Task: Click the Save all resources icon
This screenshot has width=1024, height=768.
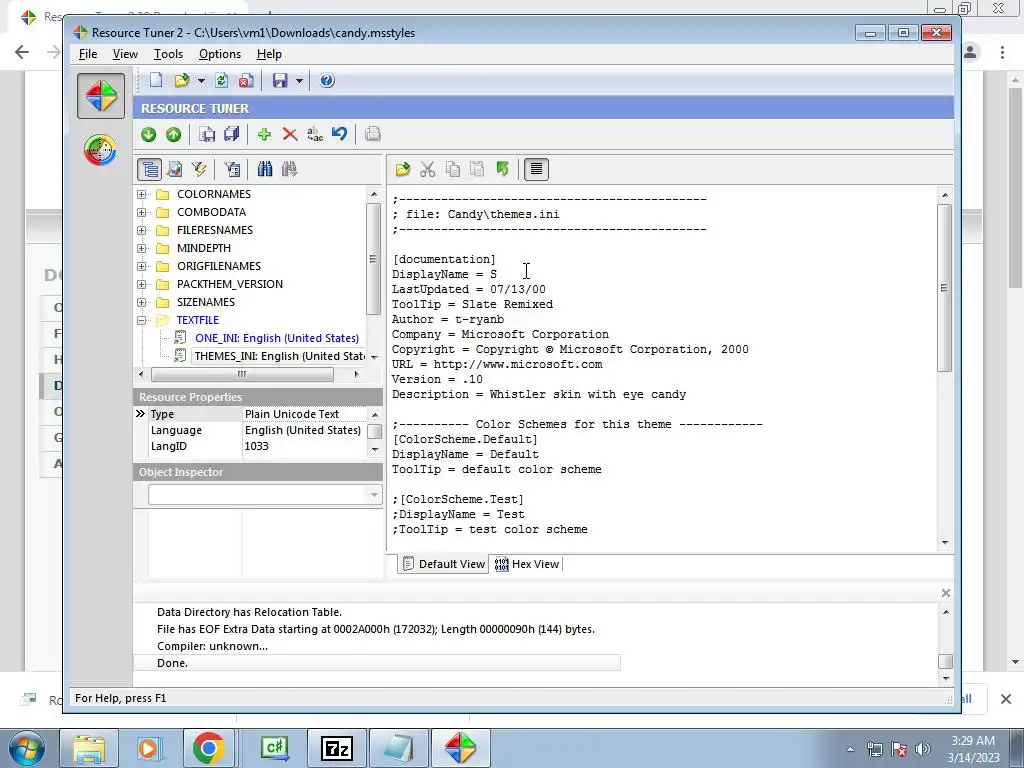Action: (232, 134)
